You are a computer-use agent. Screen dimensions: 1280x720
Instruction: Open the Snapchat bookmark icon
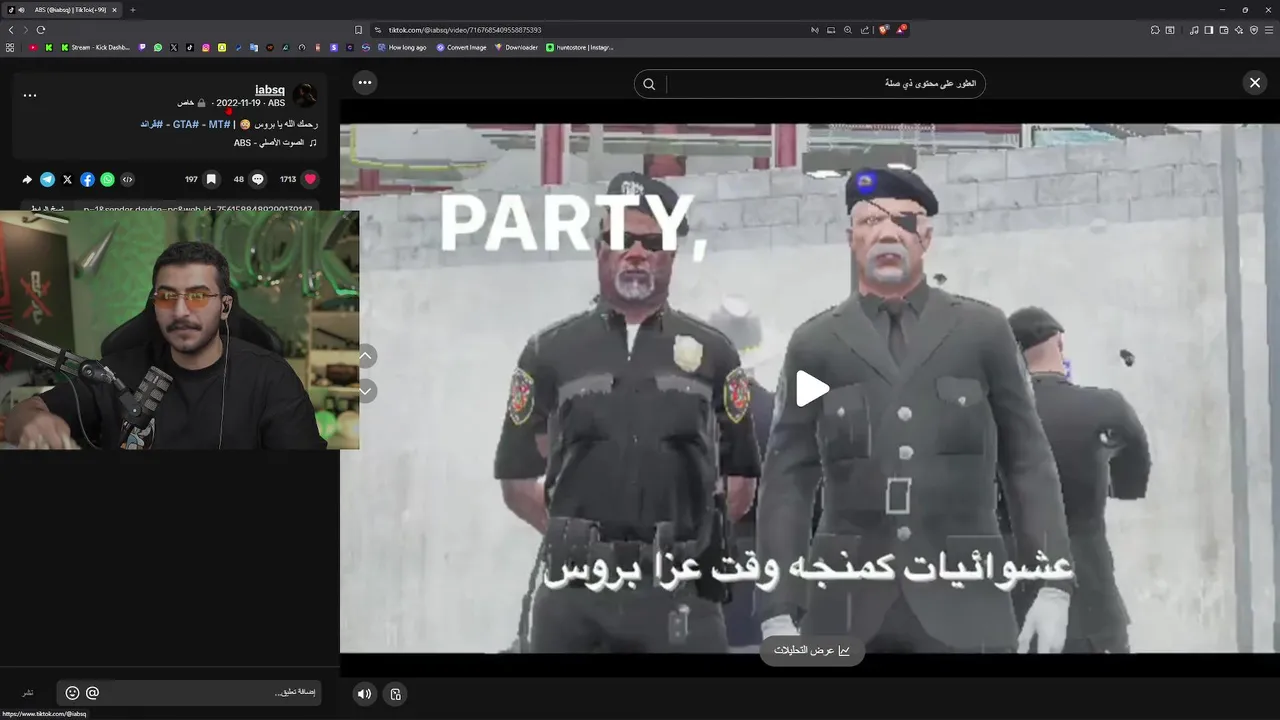222,47
